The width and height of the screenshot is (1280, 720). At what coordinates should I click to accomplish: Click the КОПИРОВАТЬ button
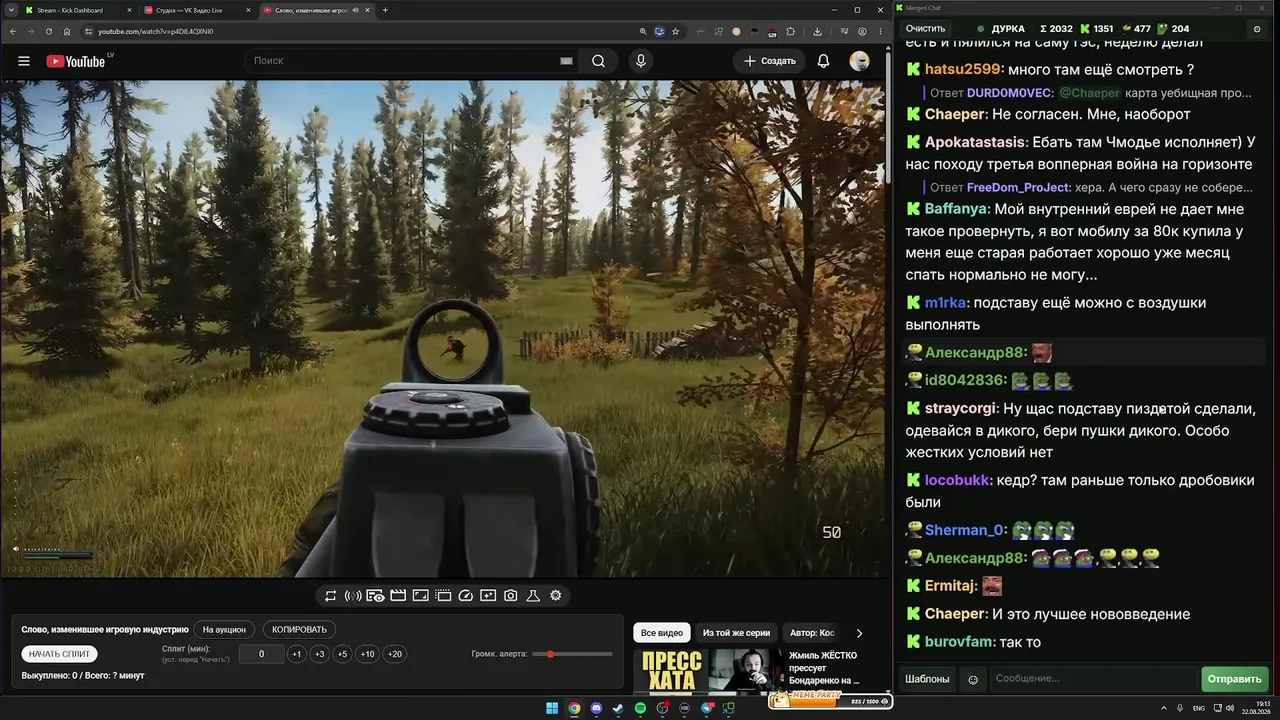pyautogui.click(x=299, y=630)
